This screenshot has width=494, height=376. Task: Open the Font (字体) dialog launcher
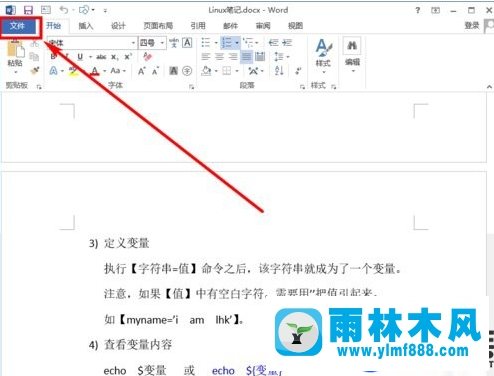click(191, 87)
